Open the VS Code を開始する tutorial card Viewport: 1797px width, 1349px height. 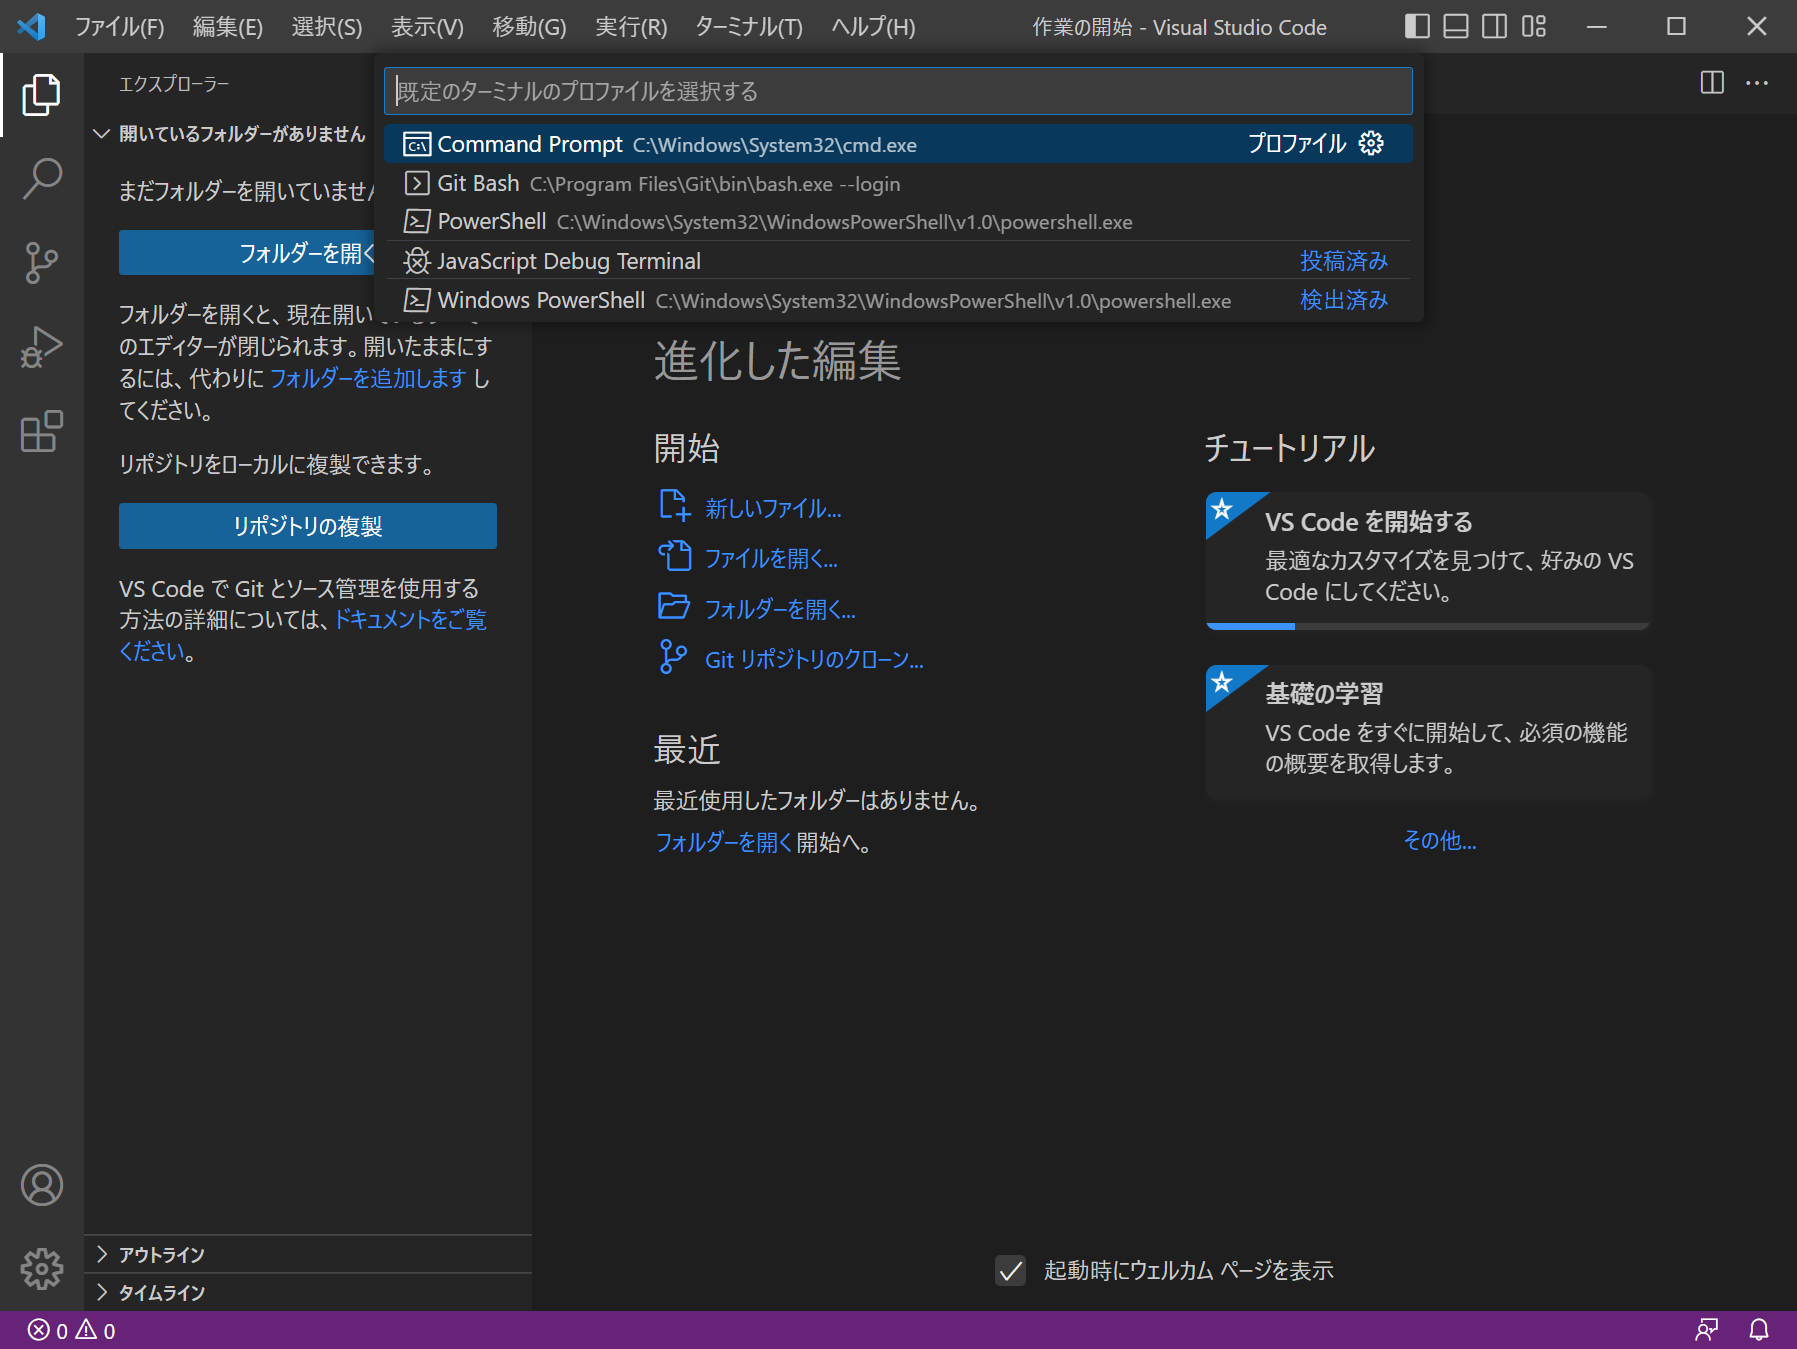1427,560
